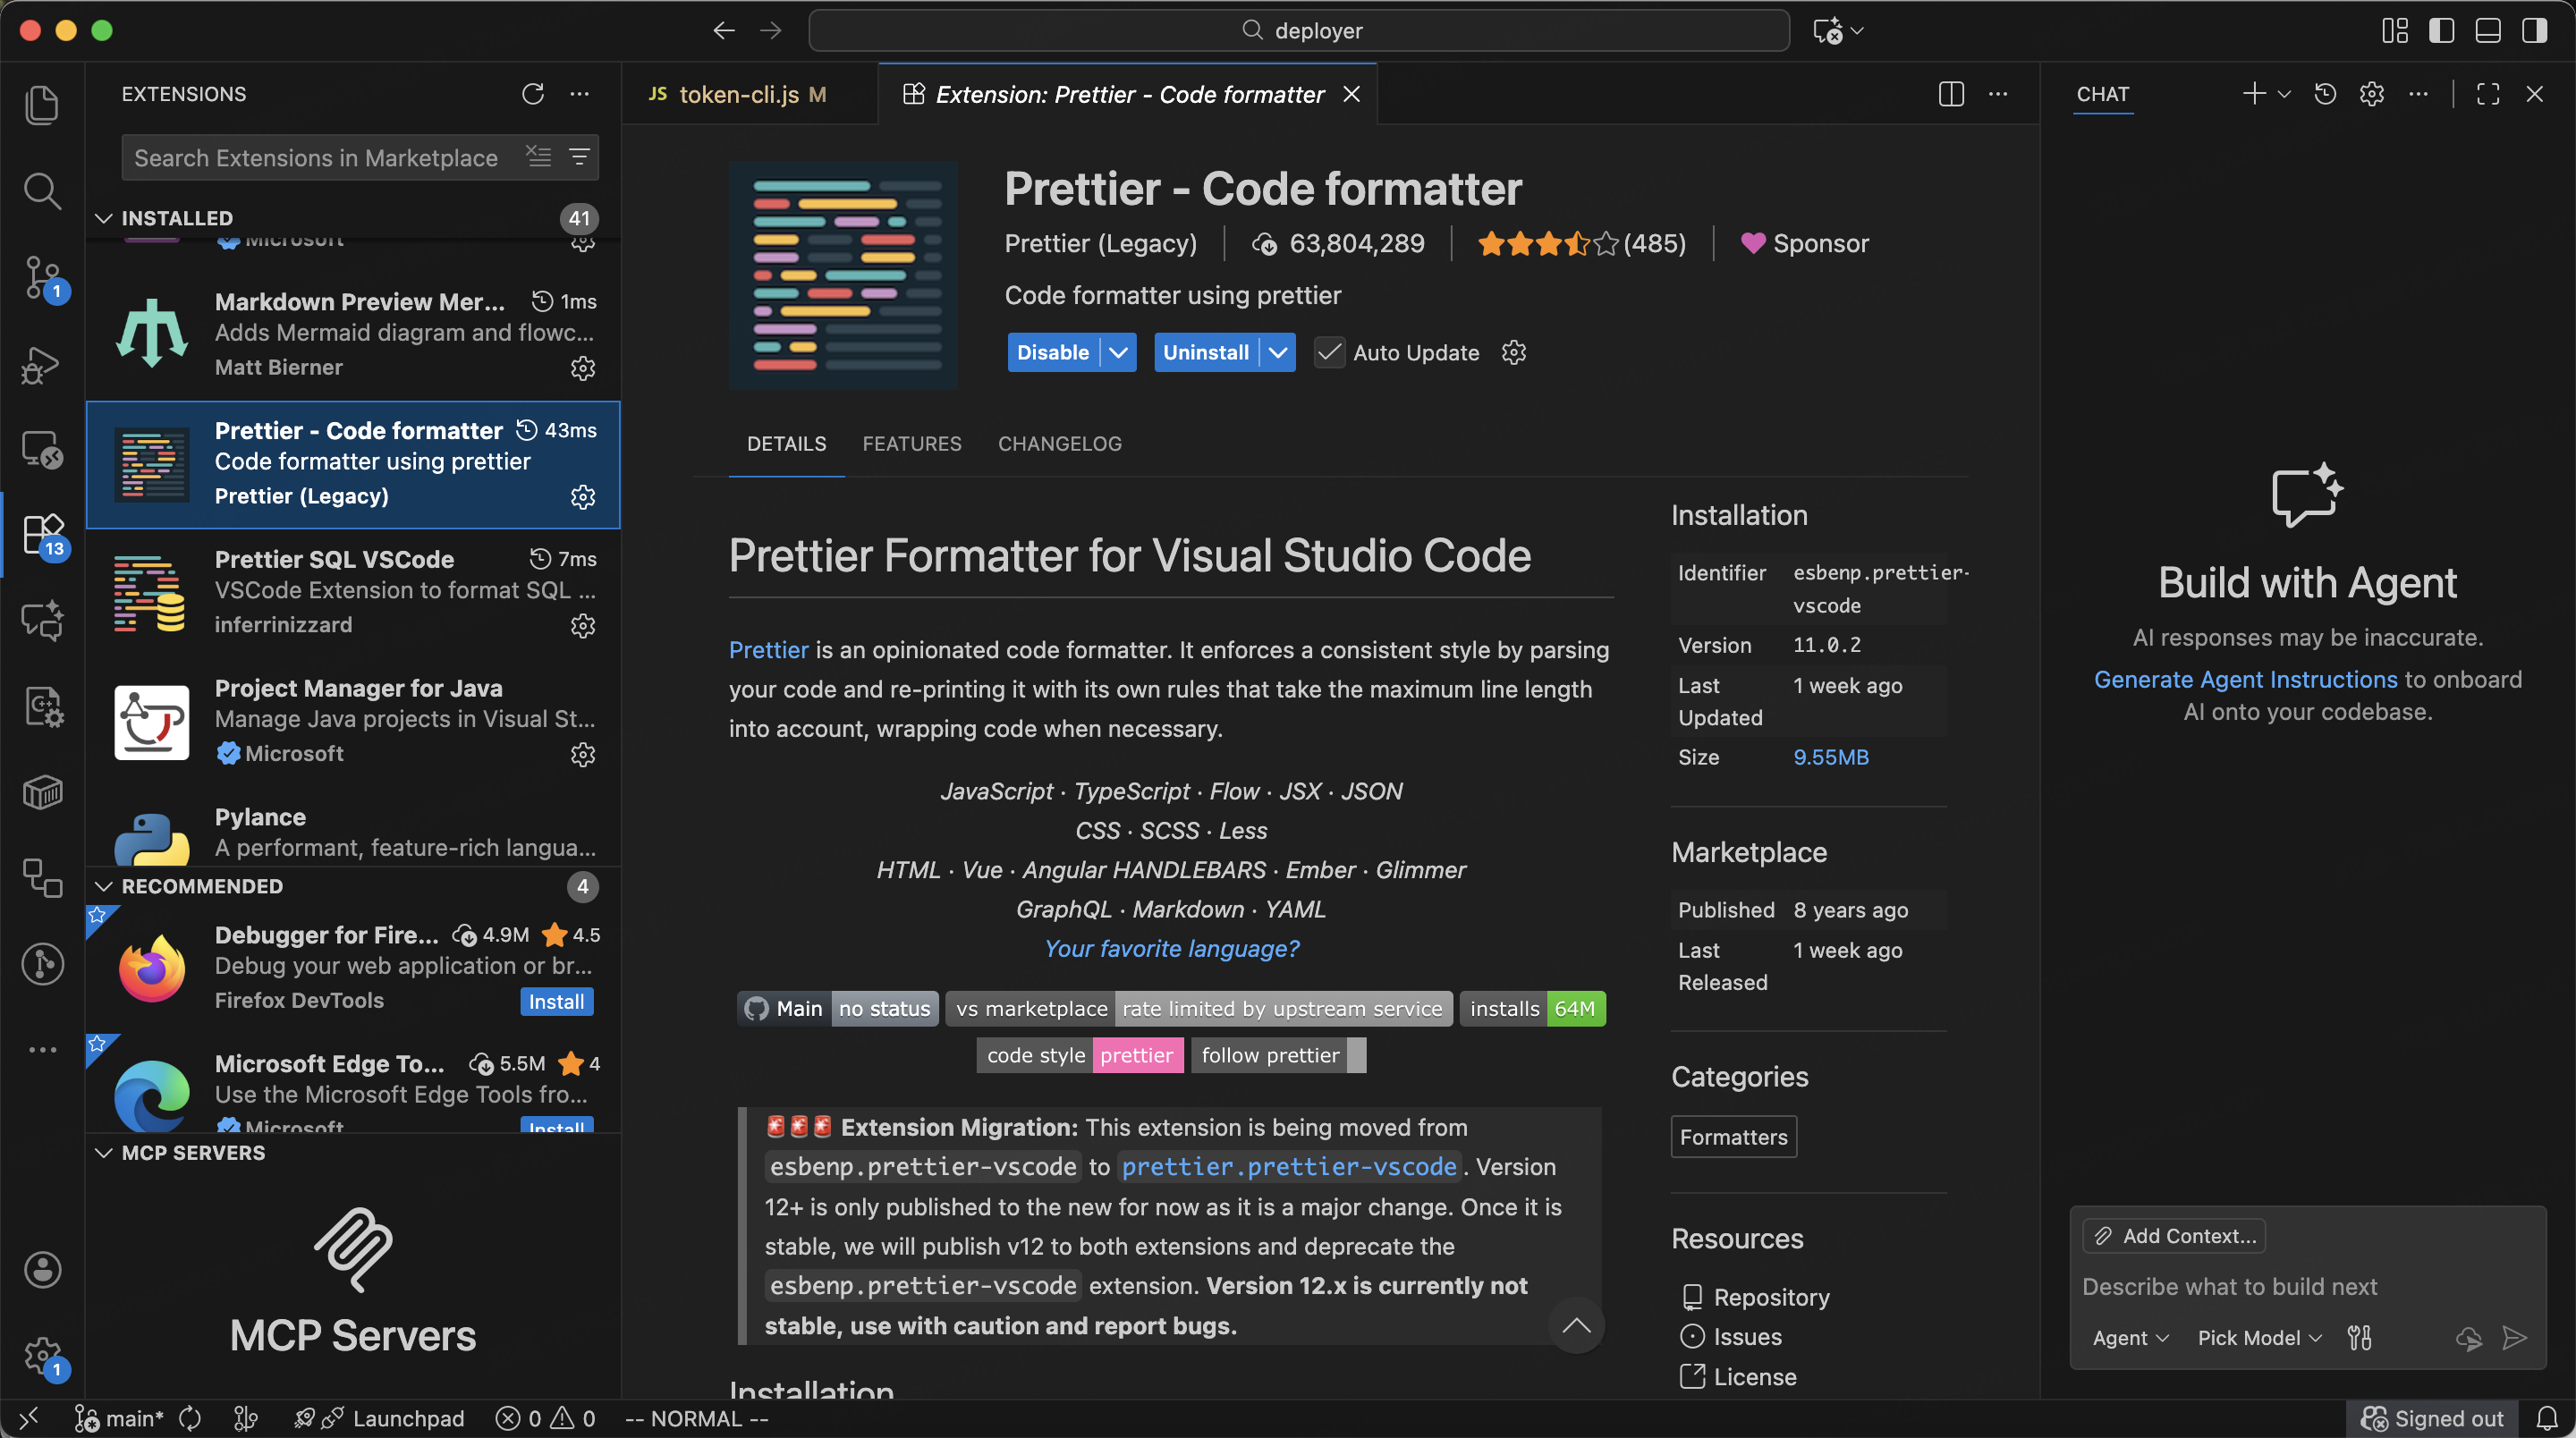Image resolution: width=2576 pixels, height=1438 pixels.
Task: Toggle the secondary side bar layout
Action: pyautogui.click(x=2534, y=31)
